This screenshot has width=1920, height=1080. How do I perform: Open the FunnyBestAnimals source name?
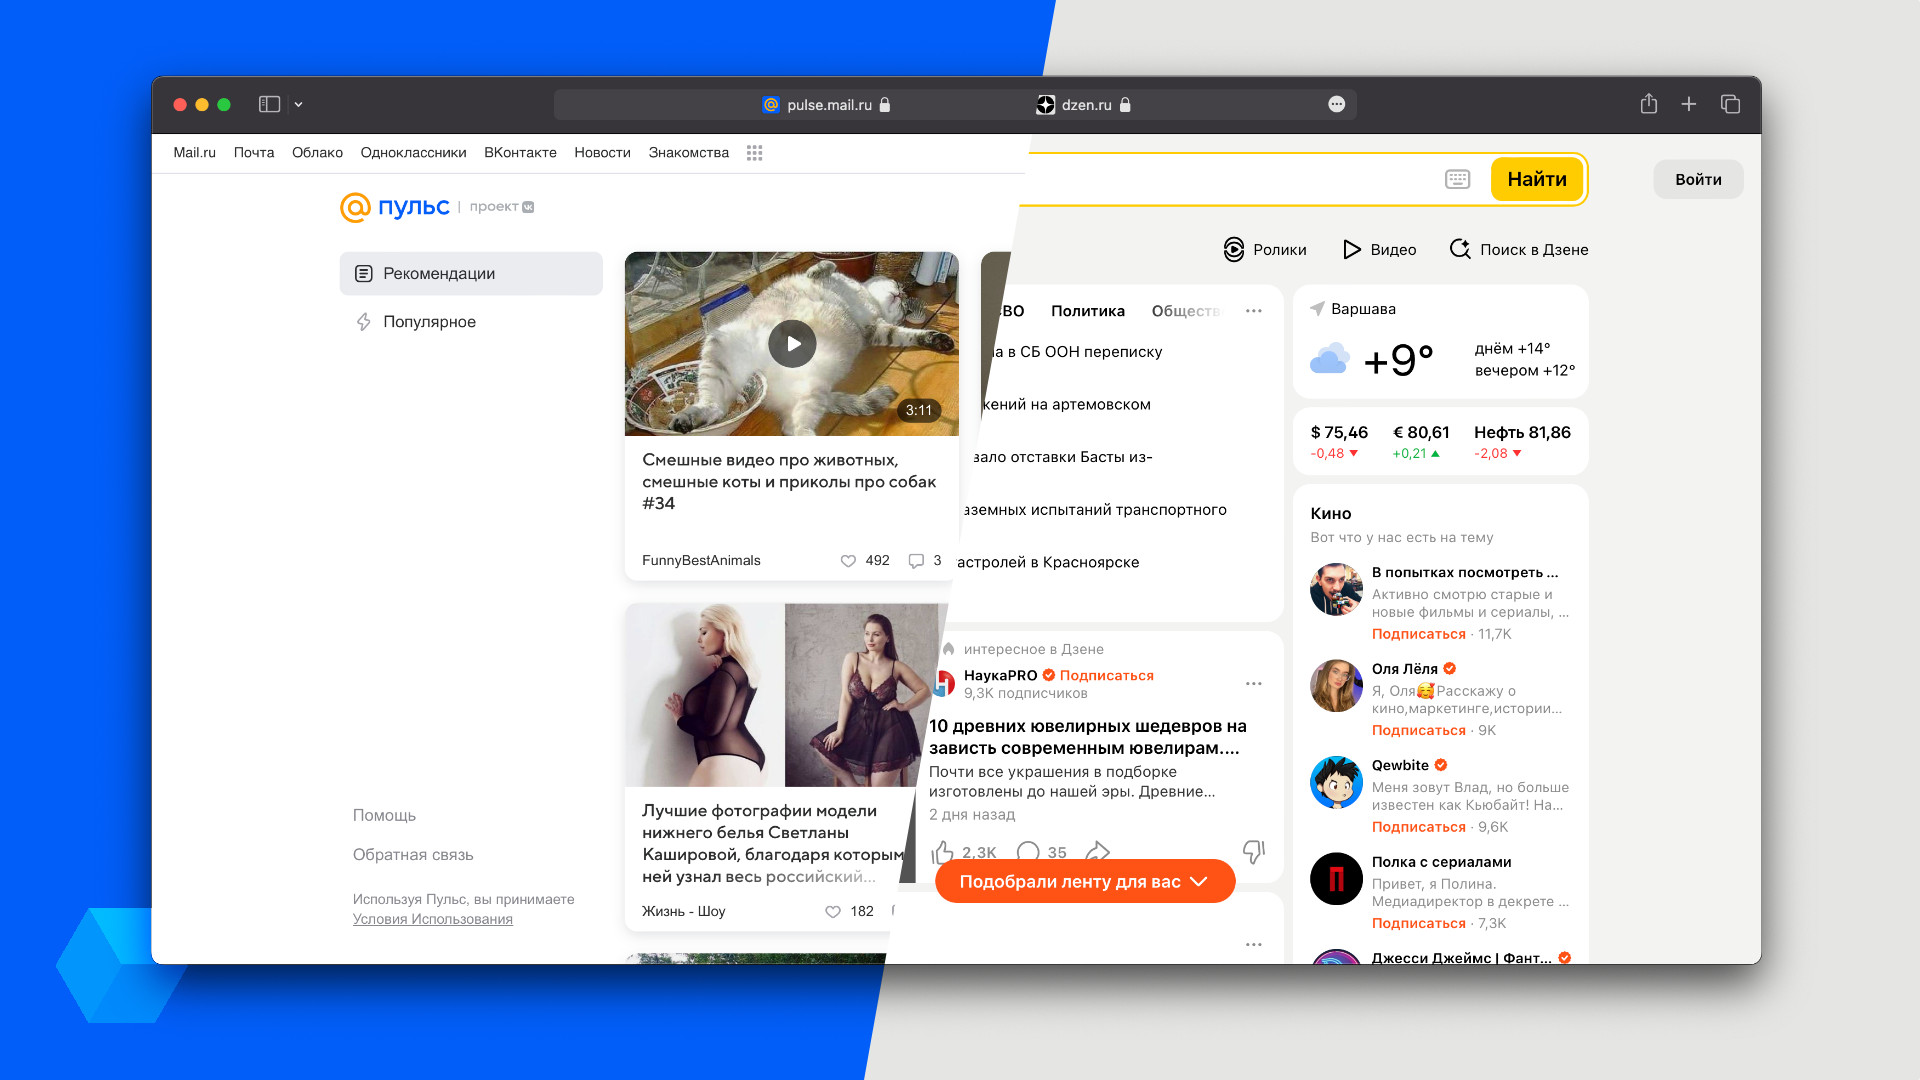coord(701,560)
